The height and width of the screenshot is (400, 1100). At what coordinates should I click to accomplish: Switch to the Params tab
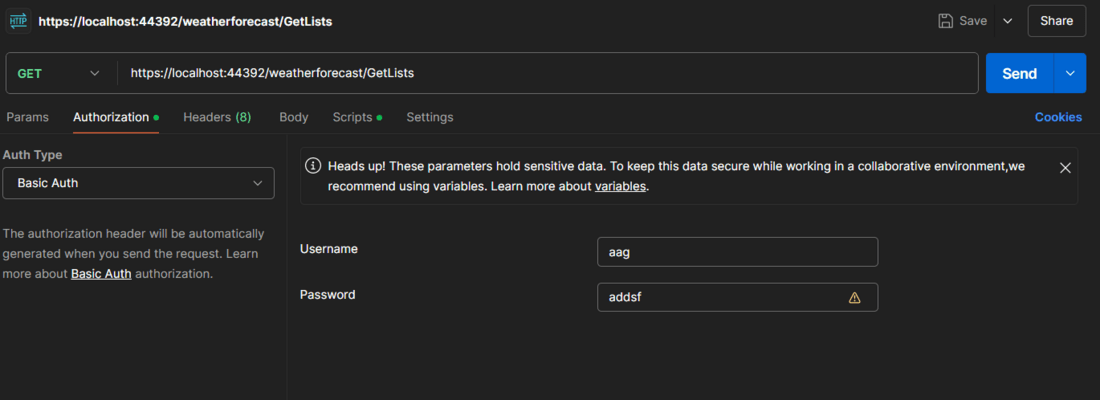(x=27, y=117)
